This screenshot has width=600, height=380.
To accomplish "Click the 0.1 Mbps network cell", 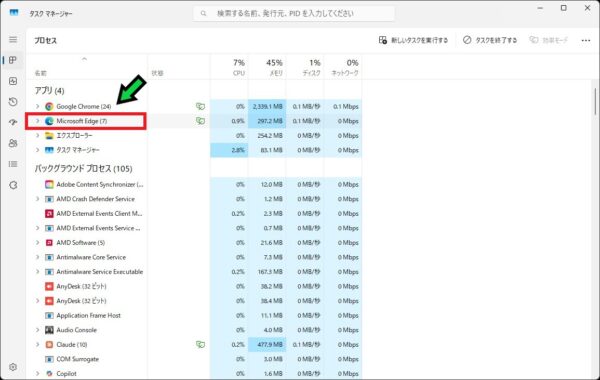I will (x=342, y=106).
